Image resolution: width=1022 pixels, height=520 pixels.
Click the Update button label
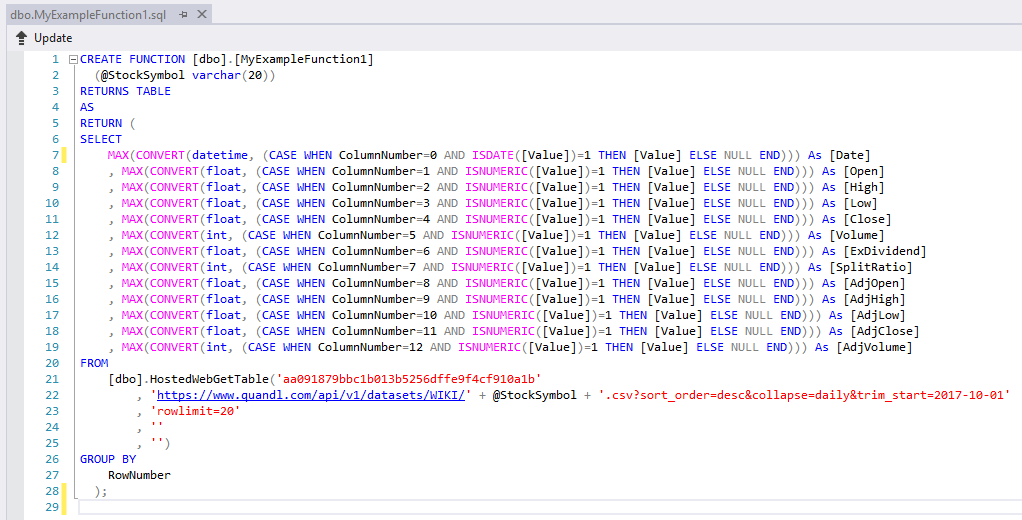[x=53, y=38]
